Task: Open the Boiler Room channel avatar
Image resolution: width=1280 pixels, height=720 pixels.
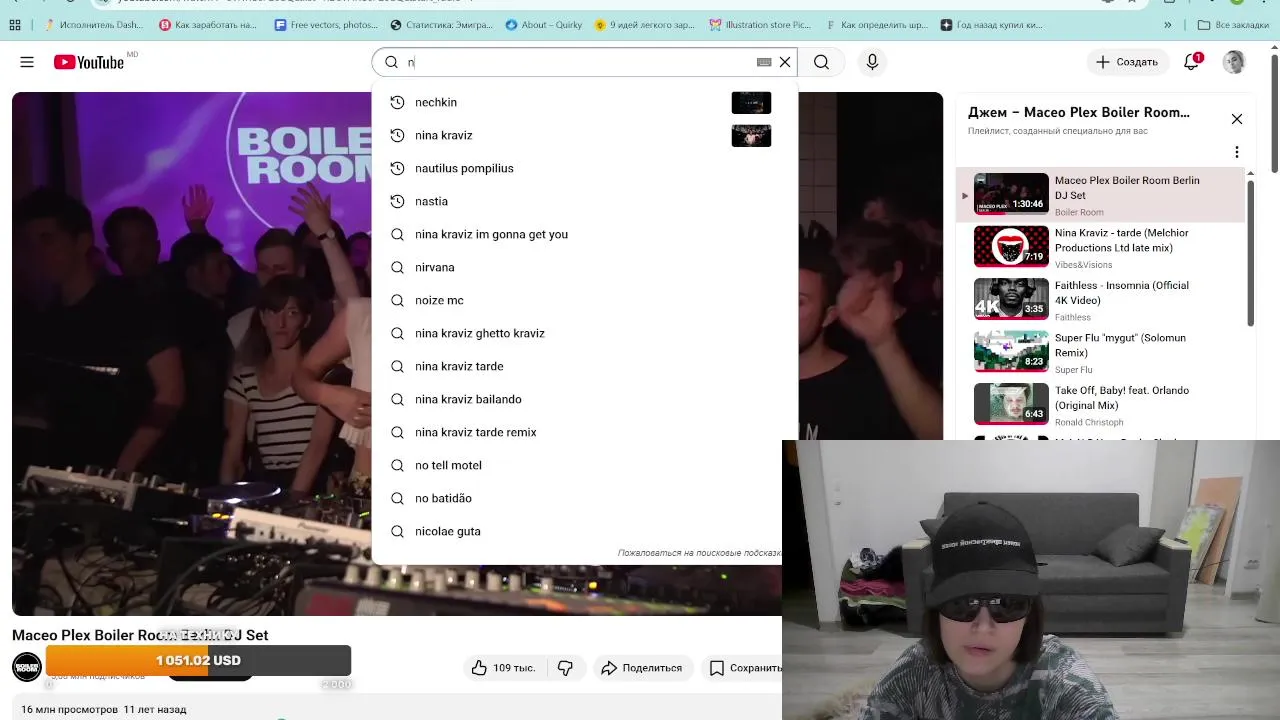Action: [27, 667]
